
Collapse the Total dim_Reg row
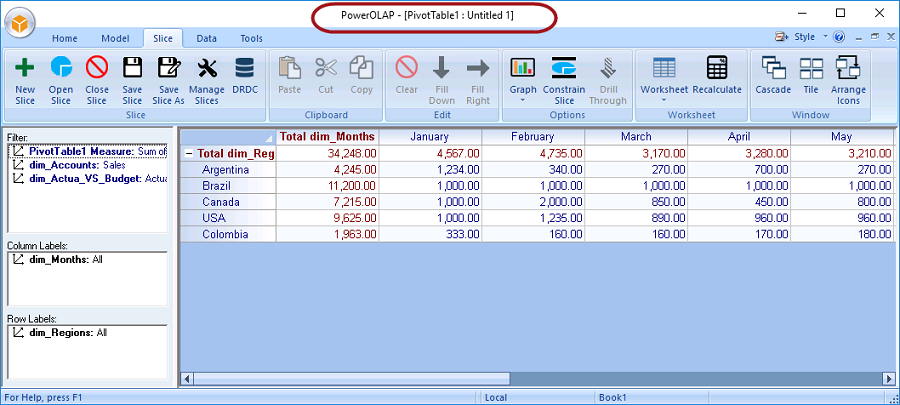(x=188, y=154)
